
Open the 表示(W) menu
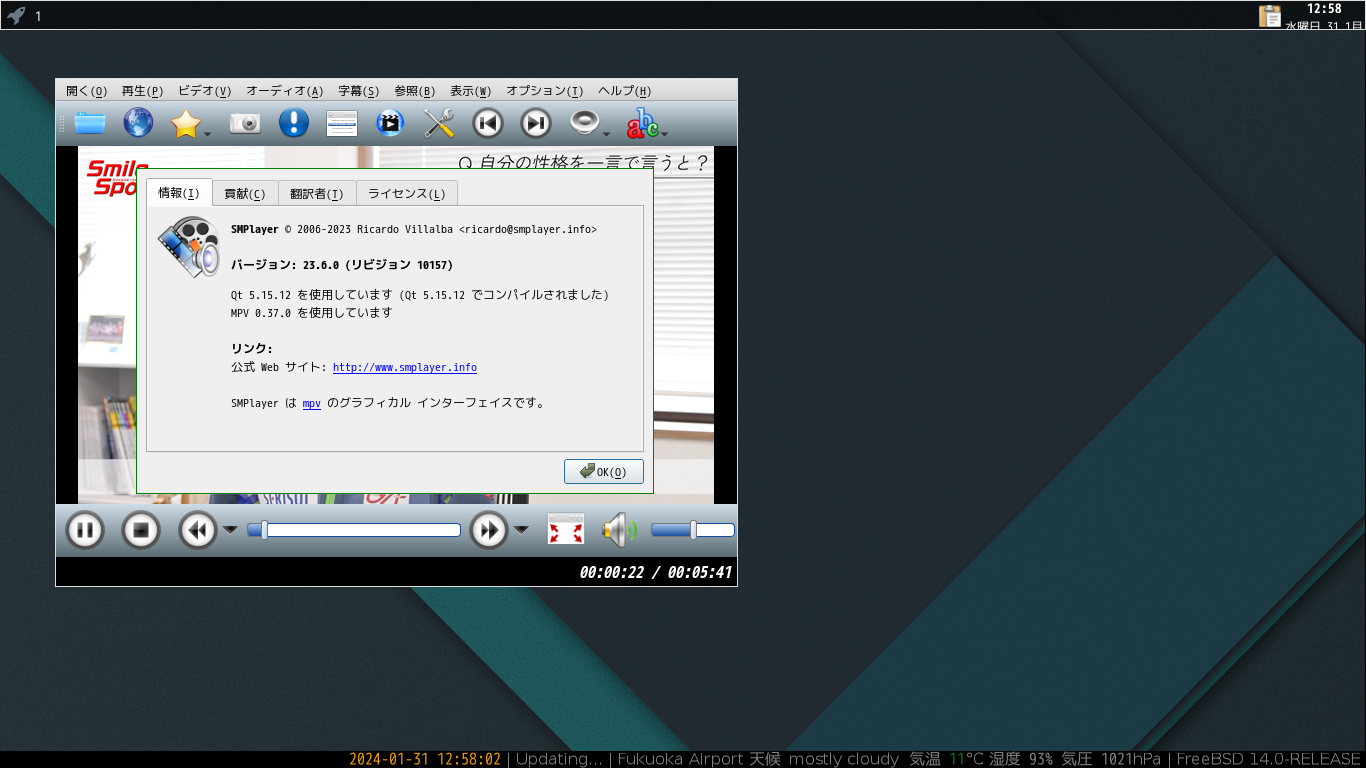471,91
